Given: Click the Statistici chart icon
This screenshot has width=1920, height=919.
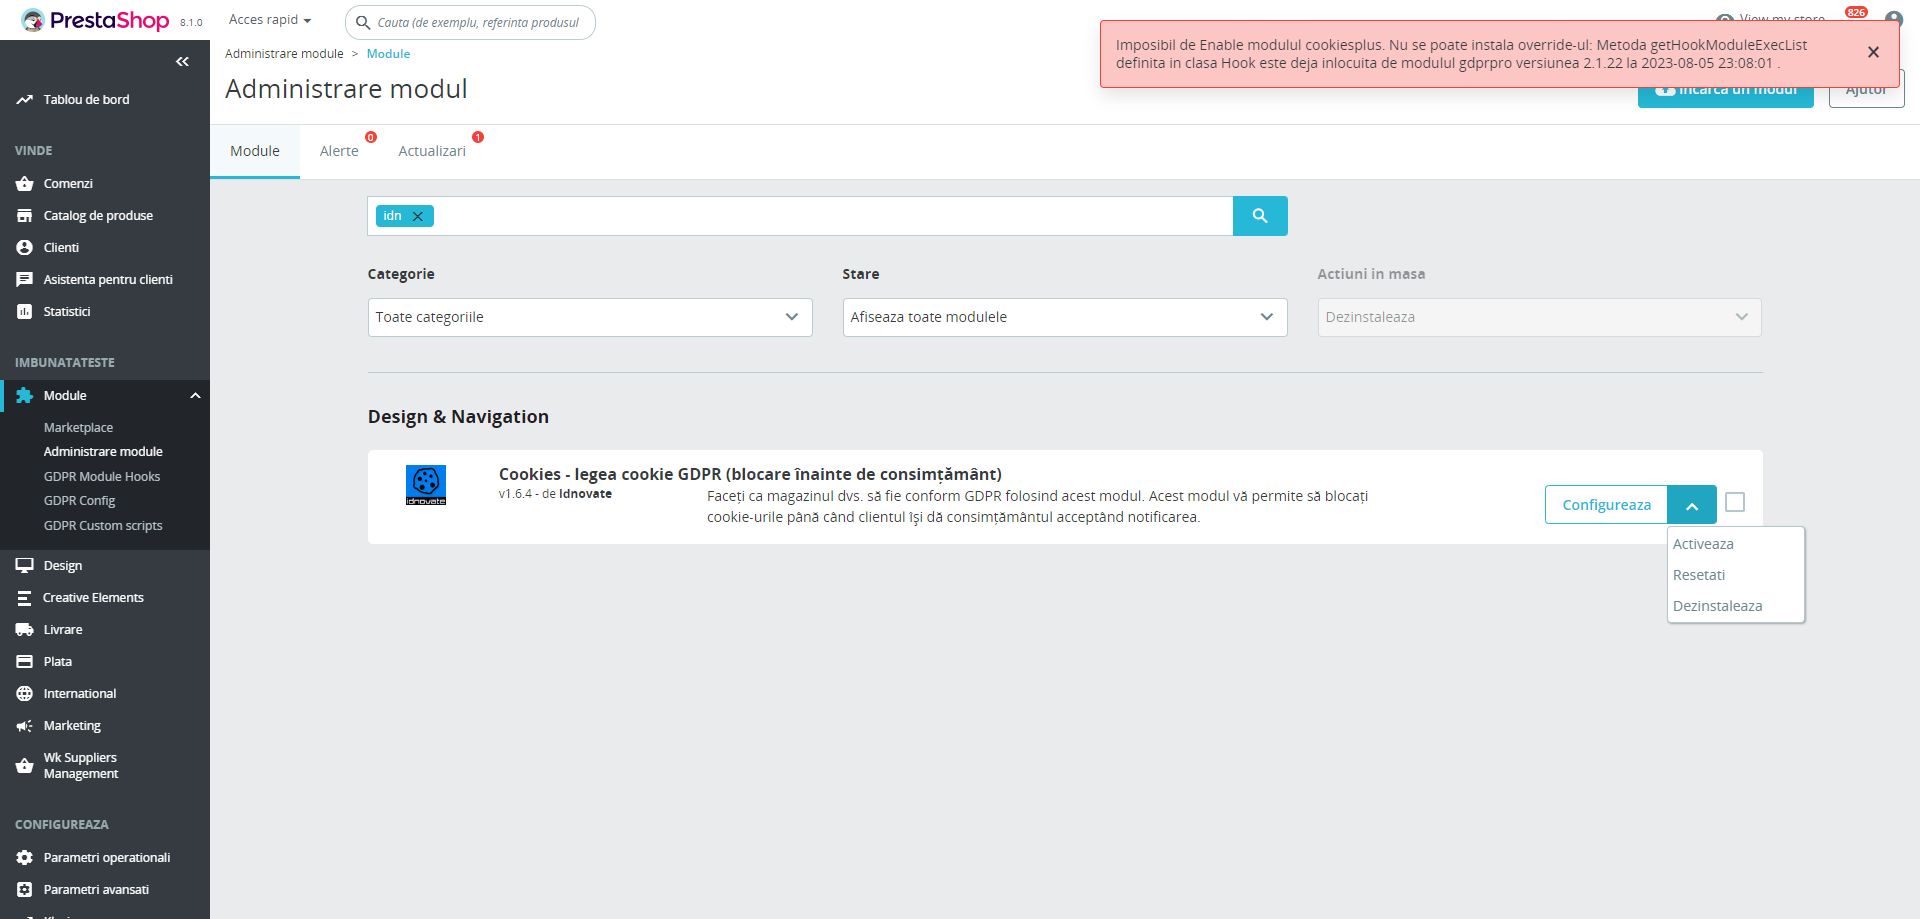Looking at the screenshot, I should pos(24,311).
